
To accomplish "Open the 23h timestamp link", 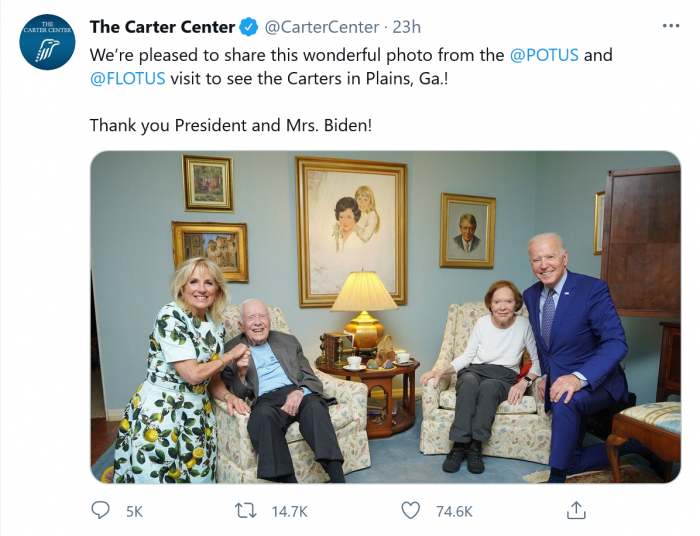I will pyautogui.click(x=406, y=27).
